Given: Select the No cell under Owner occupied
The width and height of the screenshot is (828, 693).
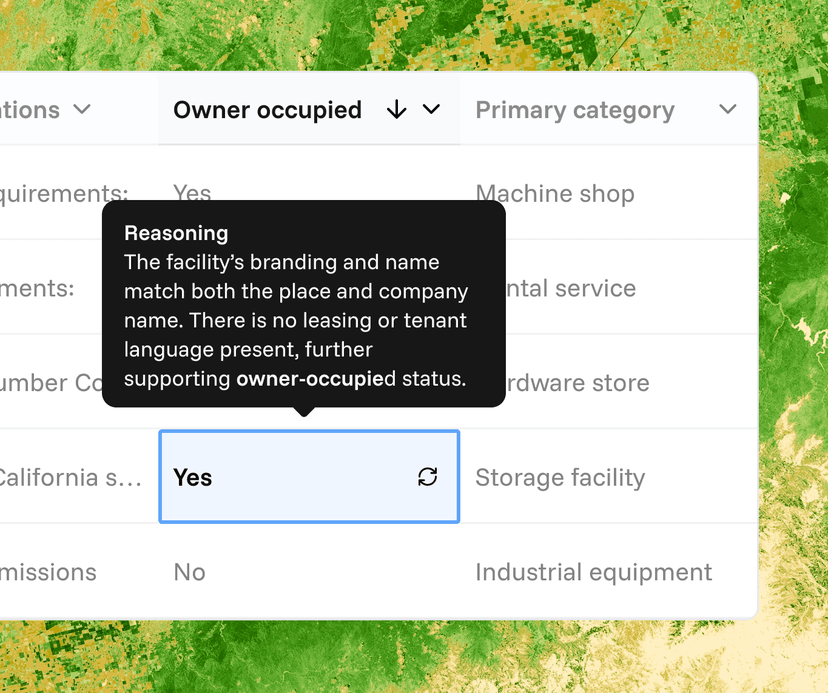Looking at the screenshot, I should [189, 572].
